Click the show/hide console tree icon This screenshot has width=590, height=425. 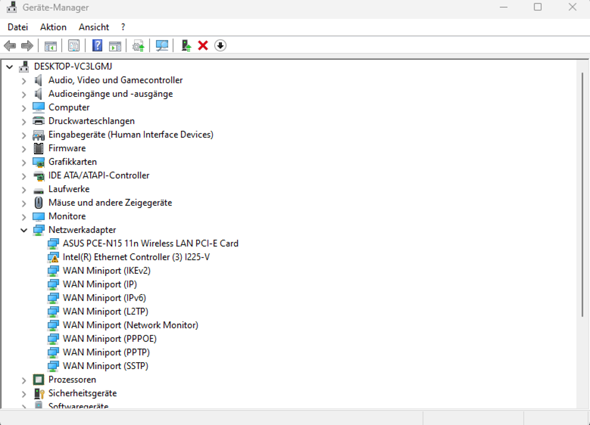pyautogui.click(x=50, y=46)
